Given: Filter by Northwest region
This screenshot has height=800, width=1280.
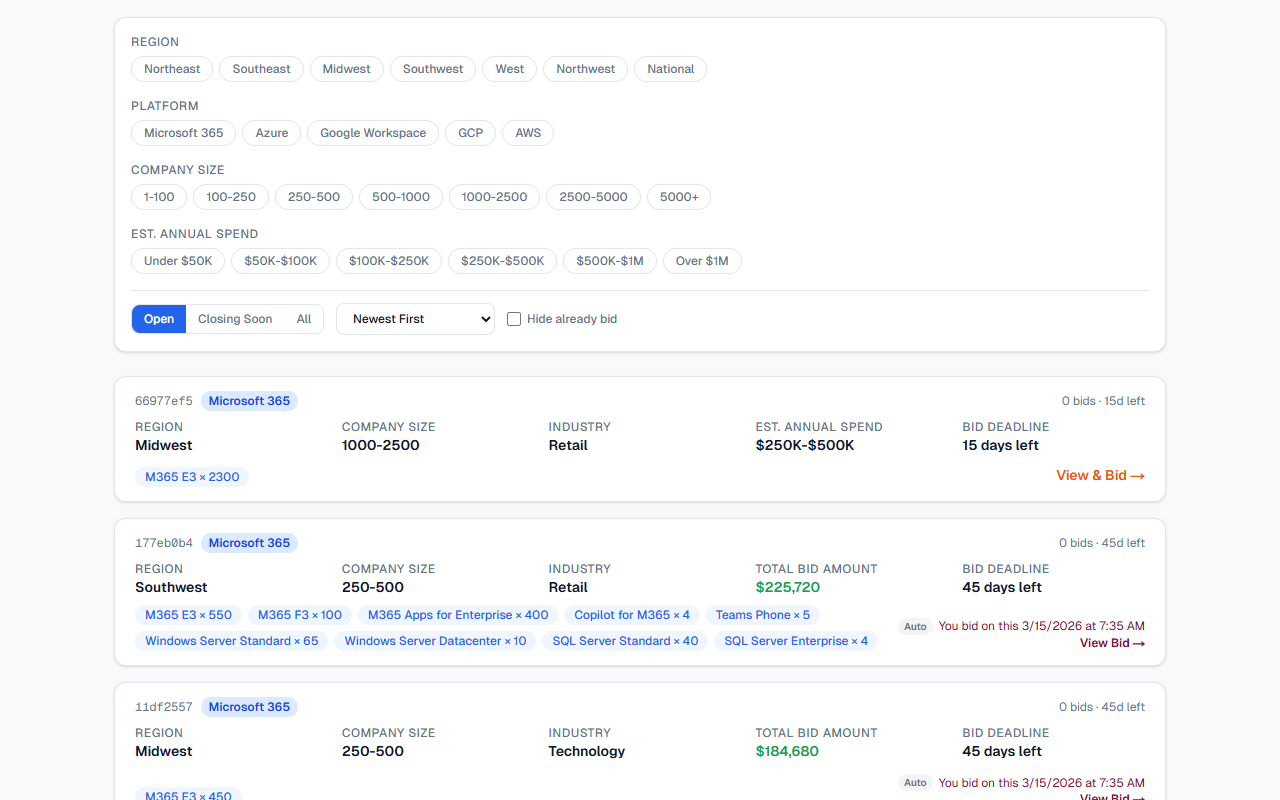Looking at the screenshot, I should click(x=586, y=69).
